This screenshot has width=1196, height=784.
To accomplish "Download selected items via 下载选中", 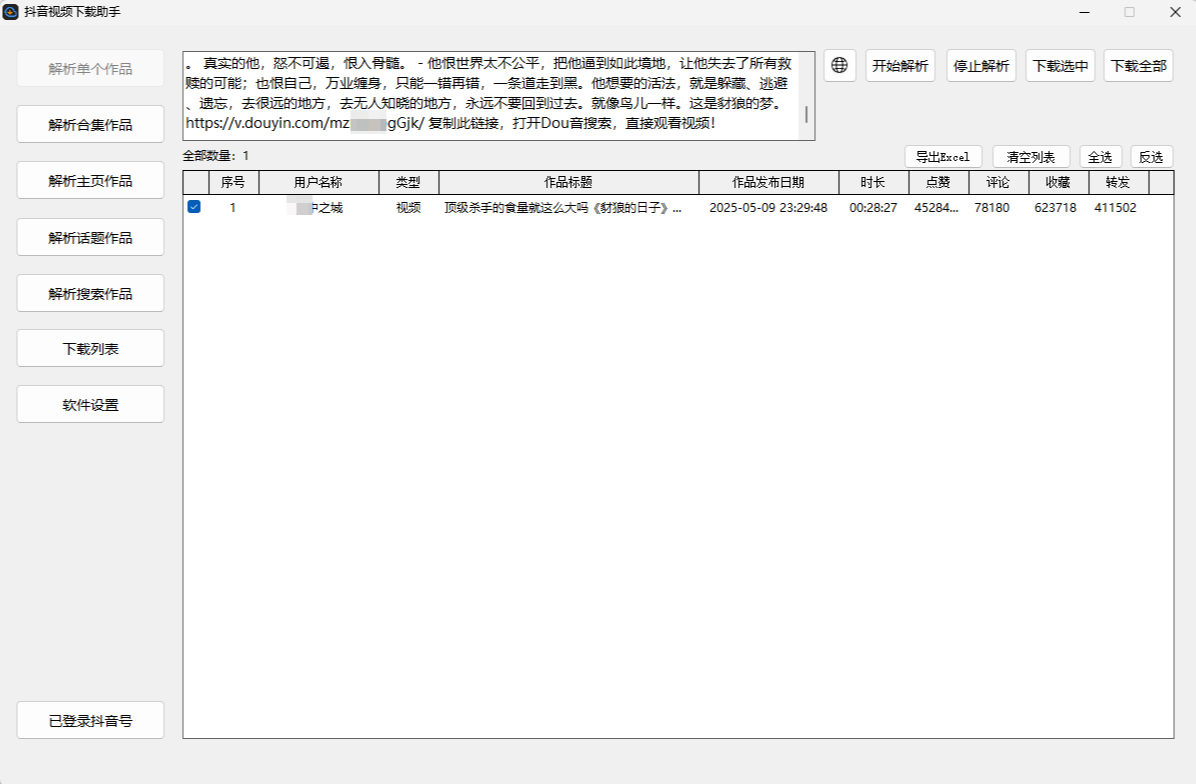I will tap(1060, 66).
